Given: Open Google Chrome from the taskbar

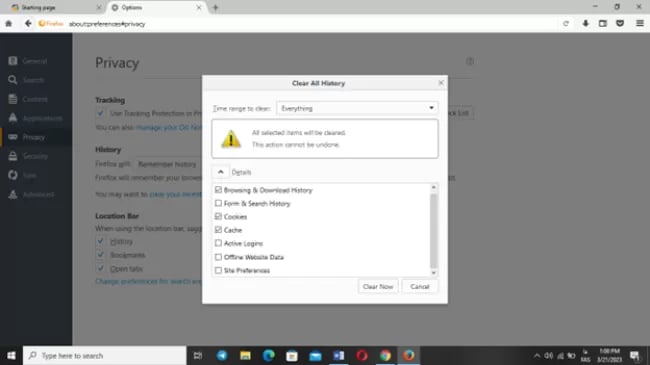Looking at the screenshot, I should 385,355.
